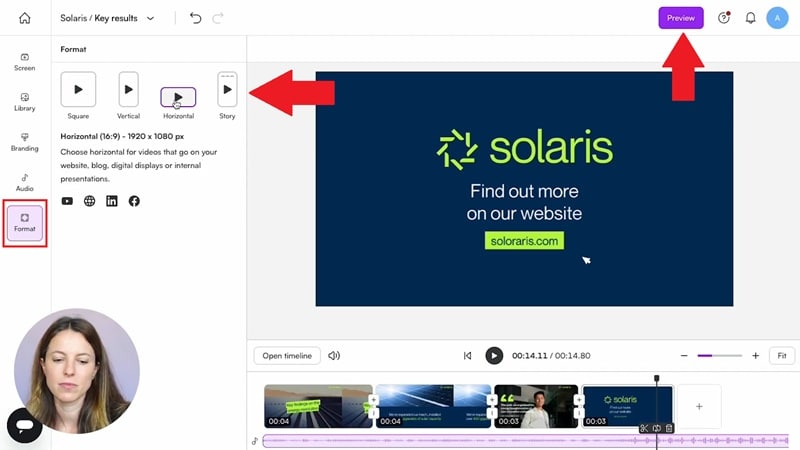800x450 pixels.
Task: Go to the home screen icon
Action: tap(24, 18)
